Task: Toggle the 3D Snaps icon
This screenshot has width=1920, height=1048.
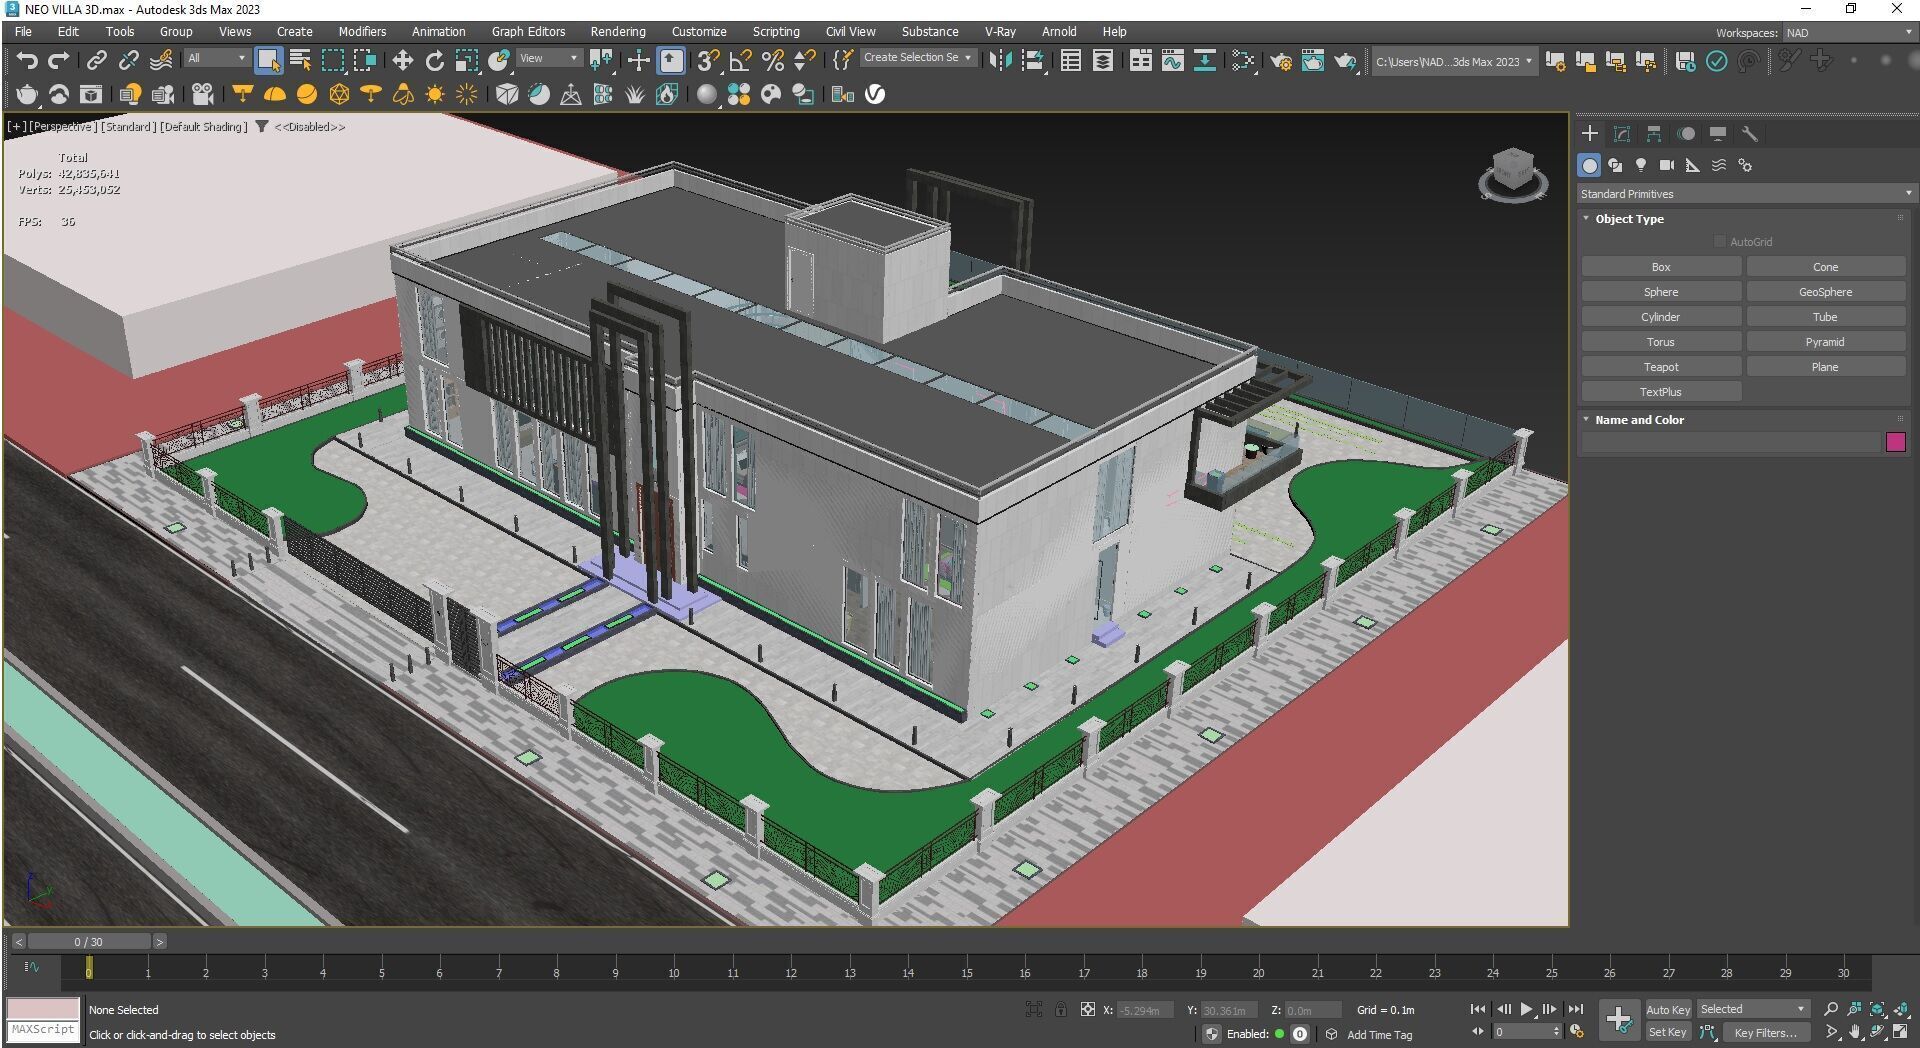Action: pos(708,61)
